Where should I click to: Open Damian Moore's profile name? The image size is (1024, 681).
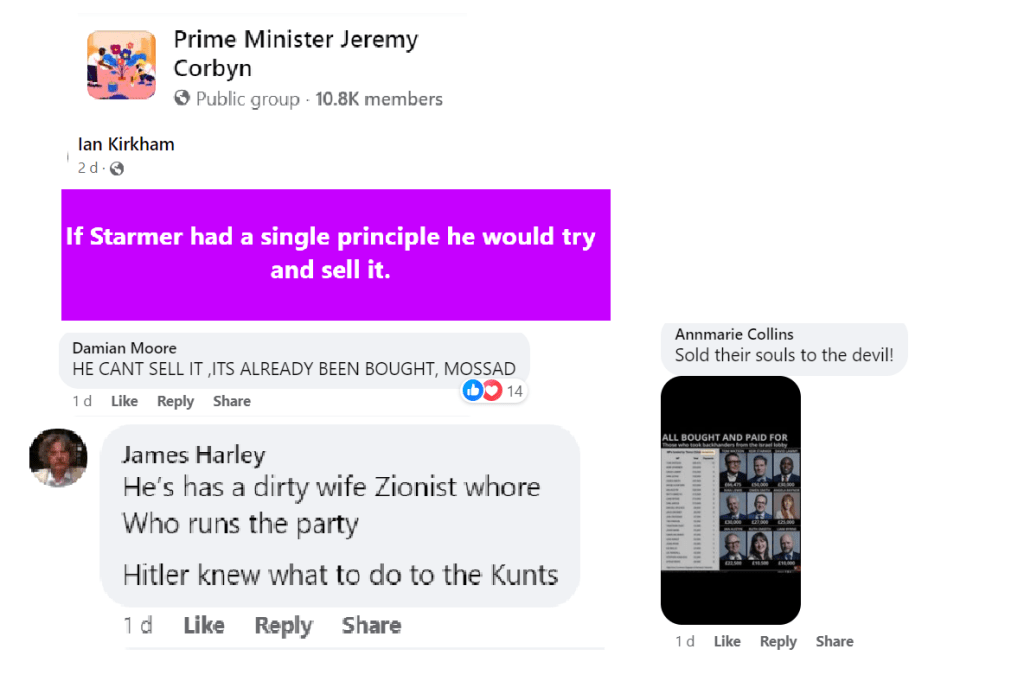point(124,348)
